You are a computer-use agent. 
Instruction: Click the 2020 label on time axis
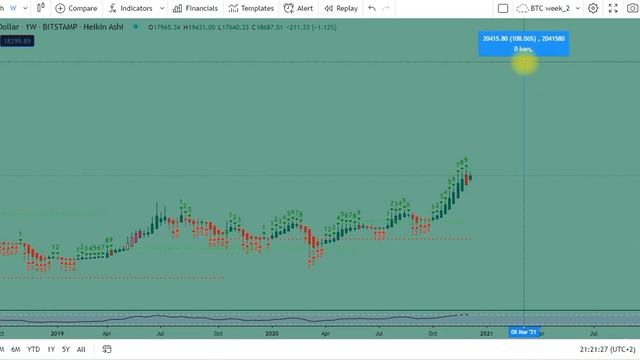tap(272, 333)
